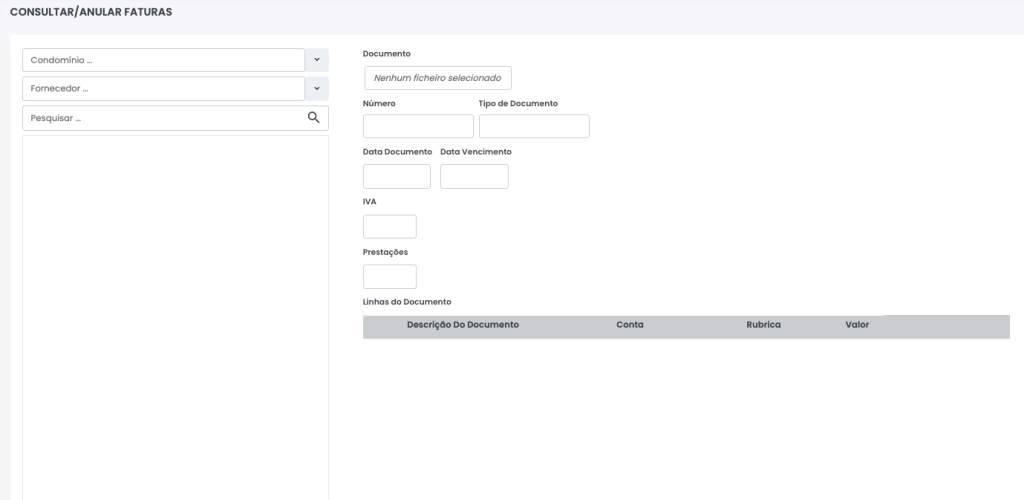Focus the Tipo de Documento field

(x=534, y=126)
